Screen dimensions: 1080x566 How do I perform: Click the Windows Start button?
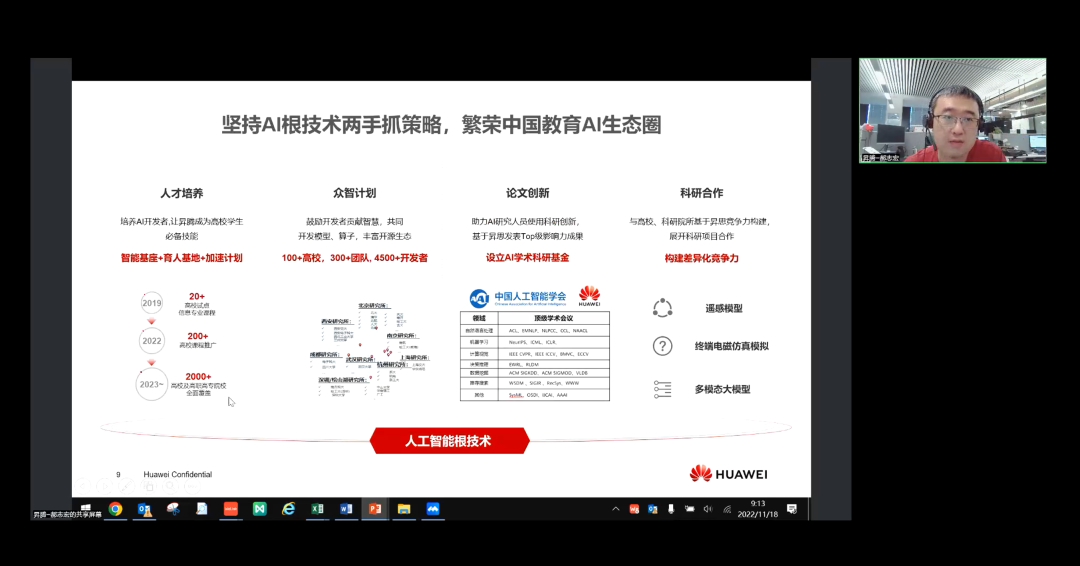point(86,509)
